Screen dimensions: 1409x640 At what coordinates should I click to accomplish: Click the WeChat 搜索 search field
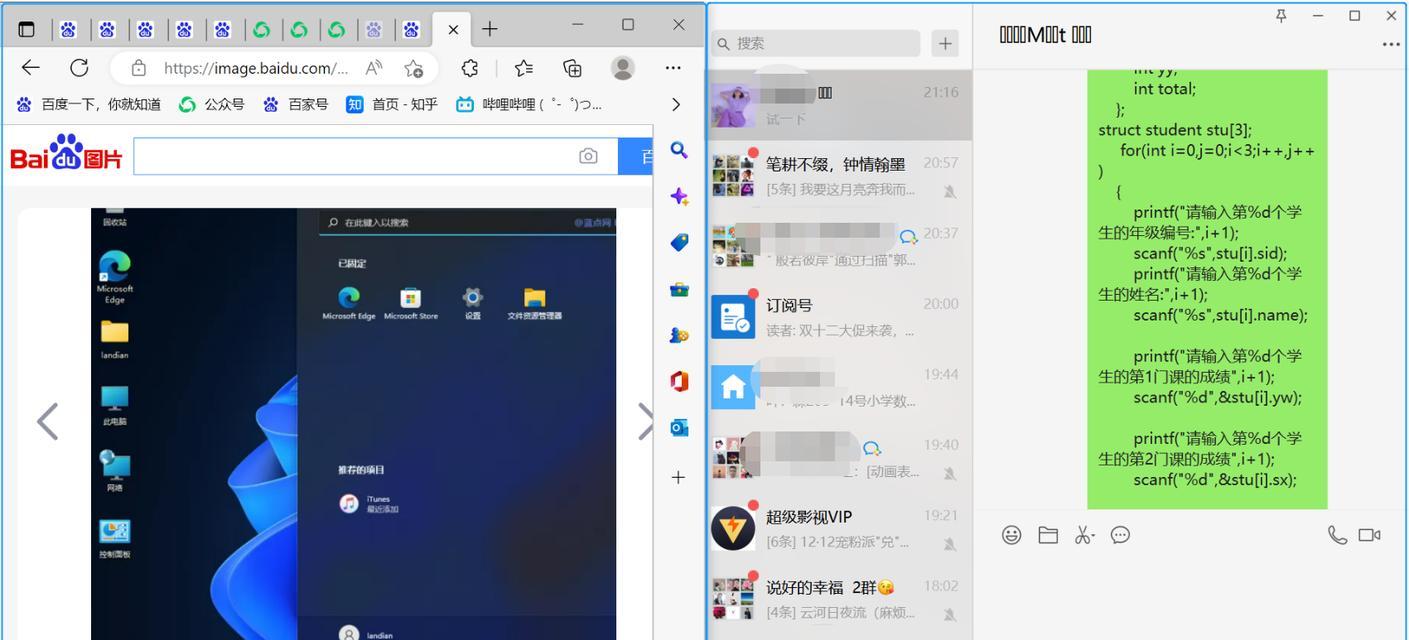point(815,43)
